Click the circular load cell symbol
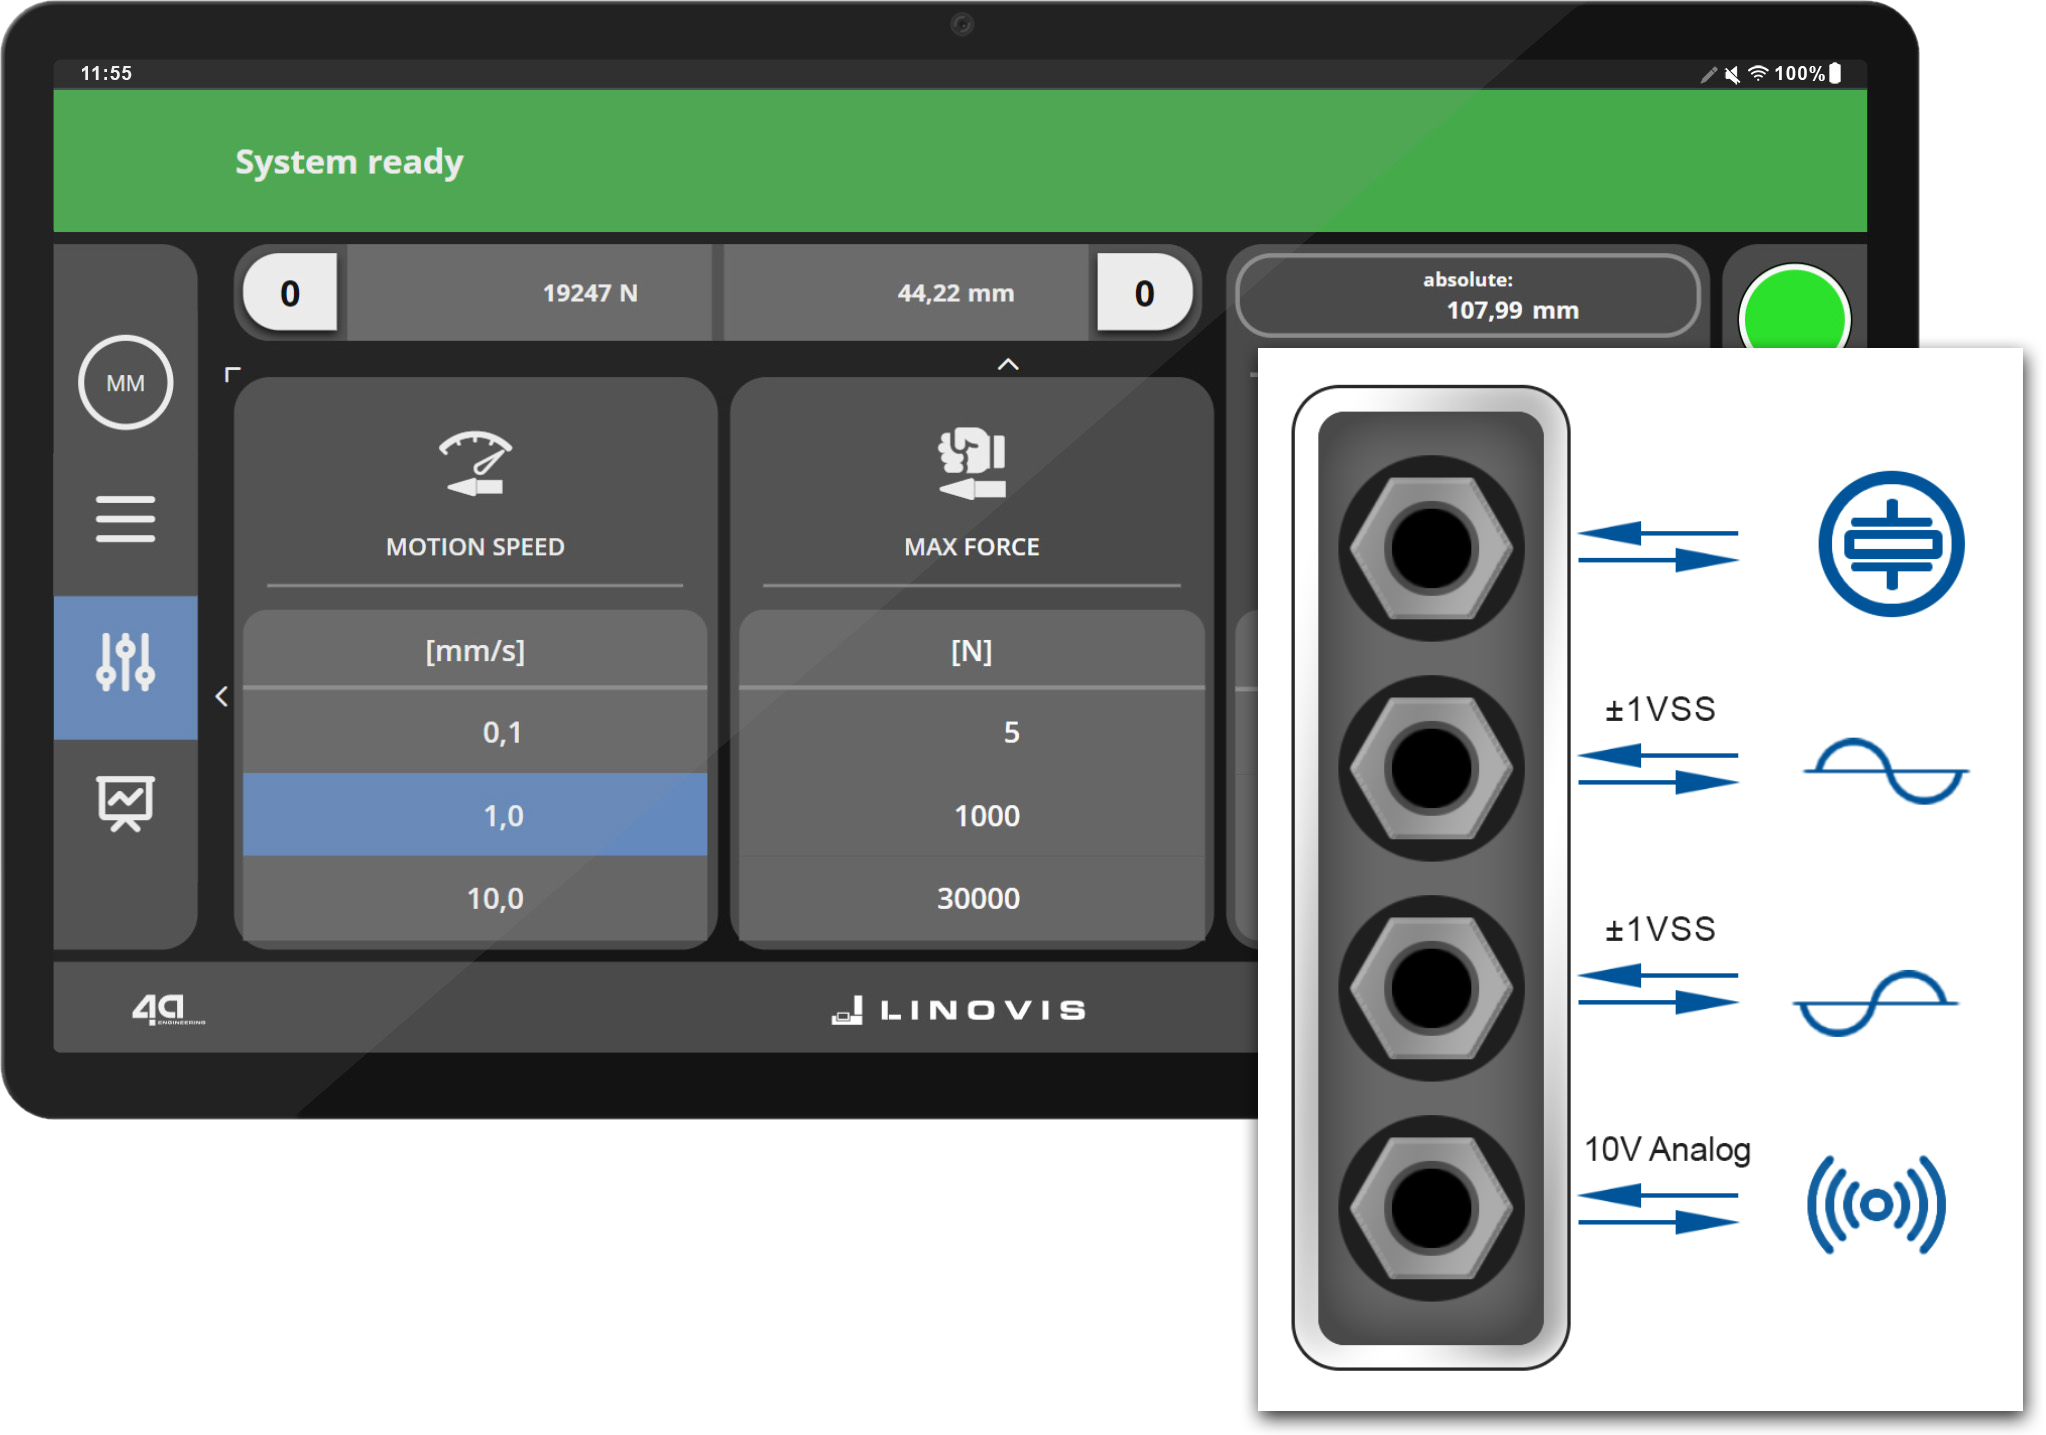Image resolution: width=2046 pixels, height=1435 pixels. pyautogui.click(x=1890, y=544)
